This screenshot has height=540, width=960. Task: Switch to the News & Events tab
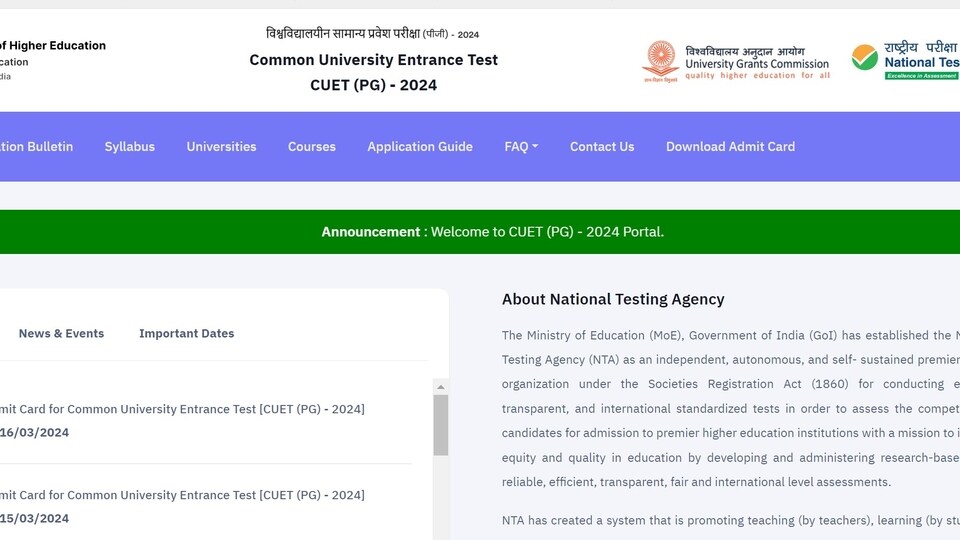pos(61,334)
